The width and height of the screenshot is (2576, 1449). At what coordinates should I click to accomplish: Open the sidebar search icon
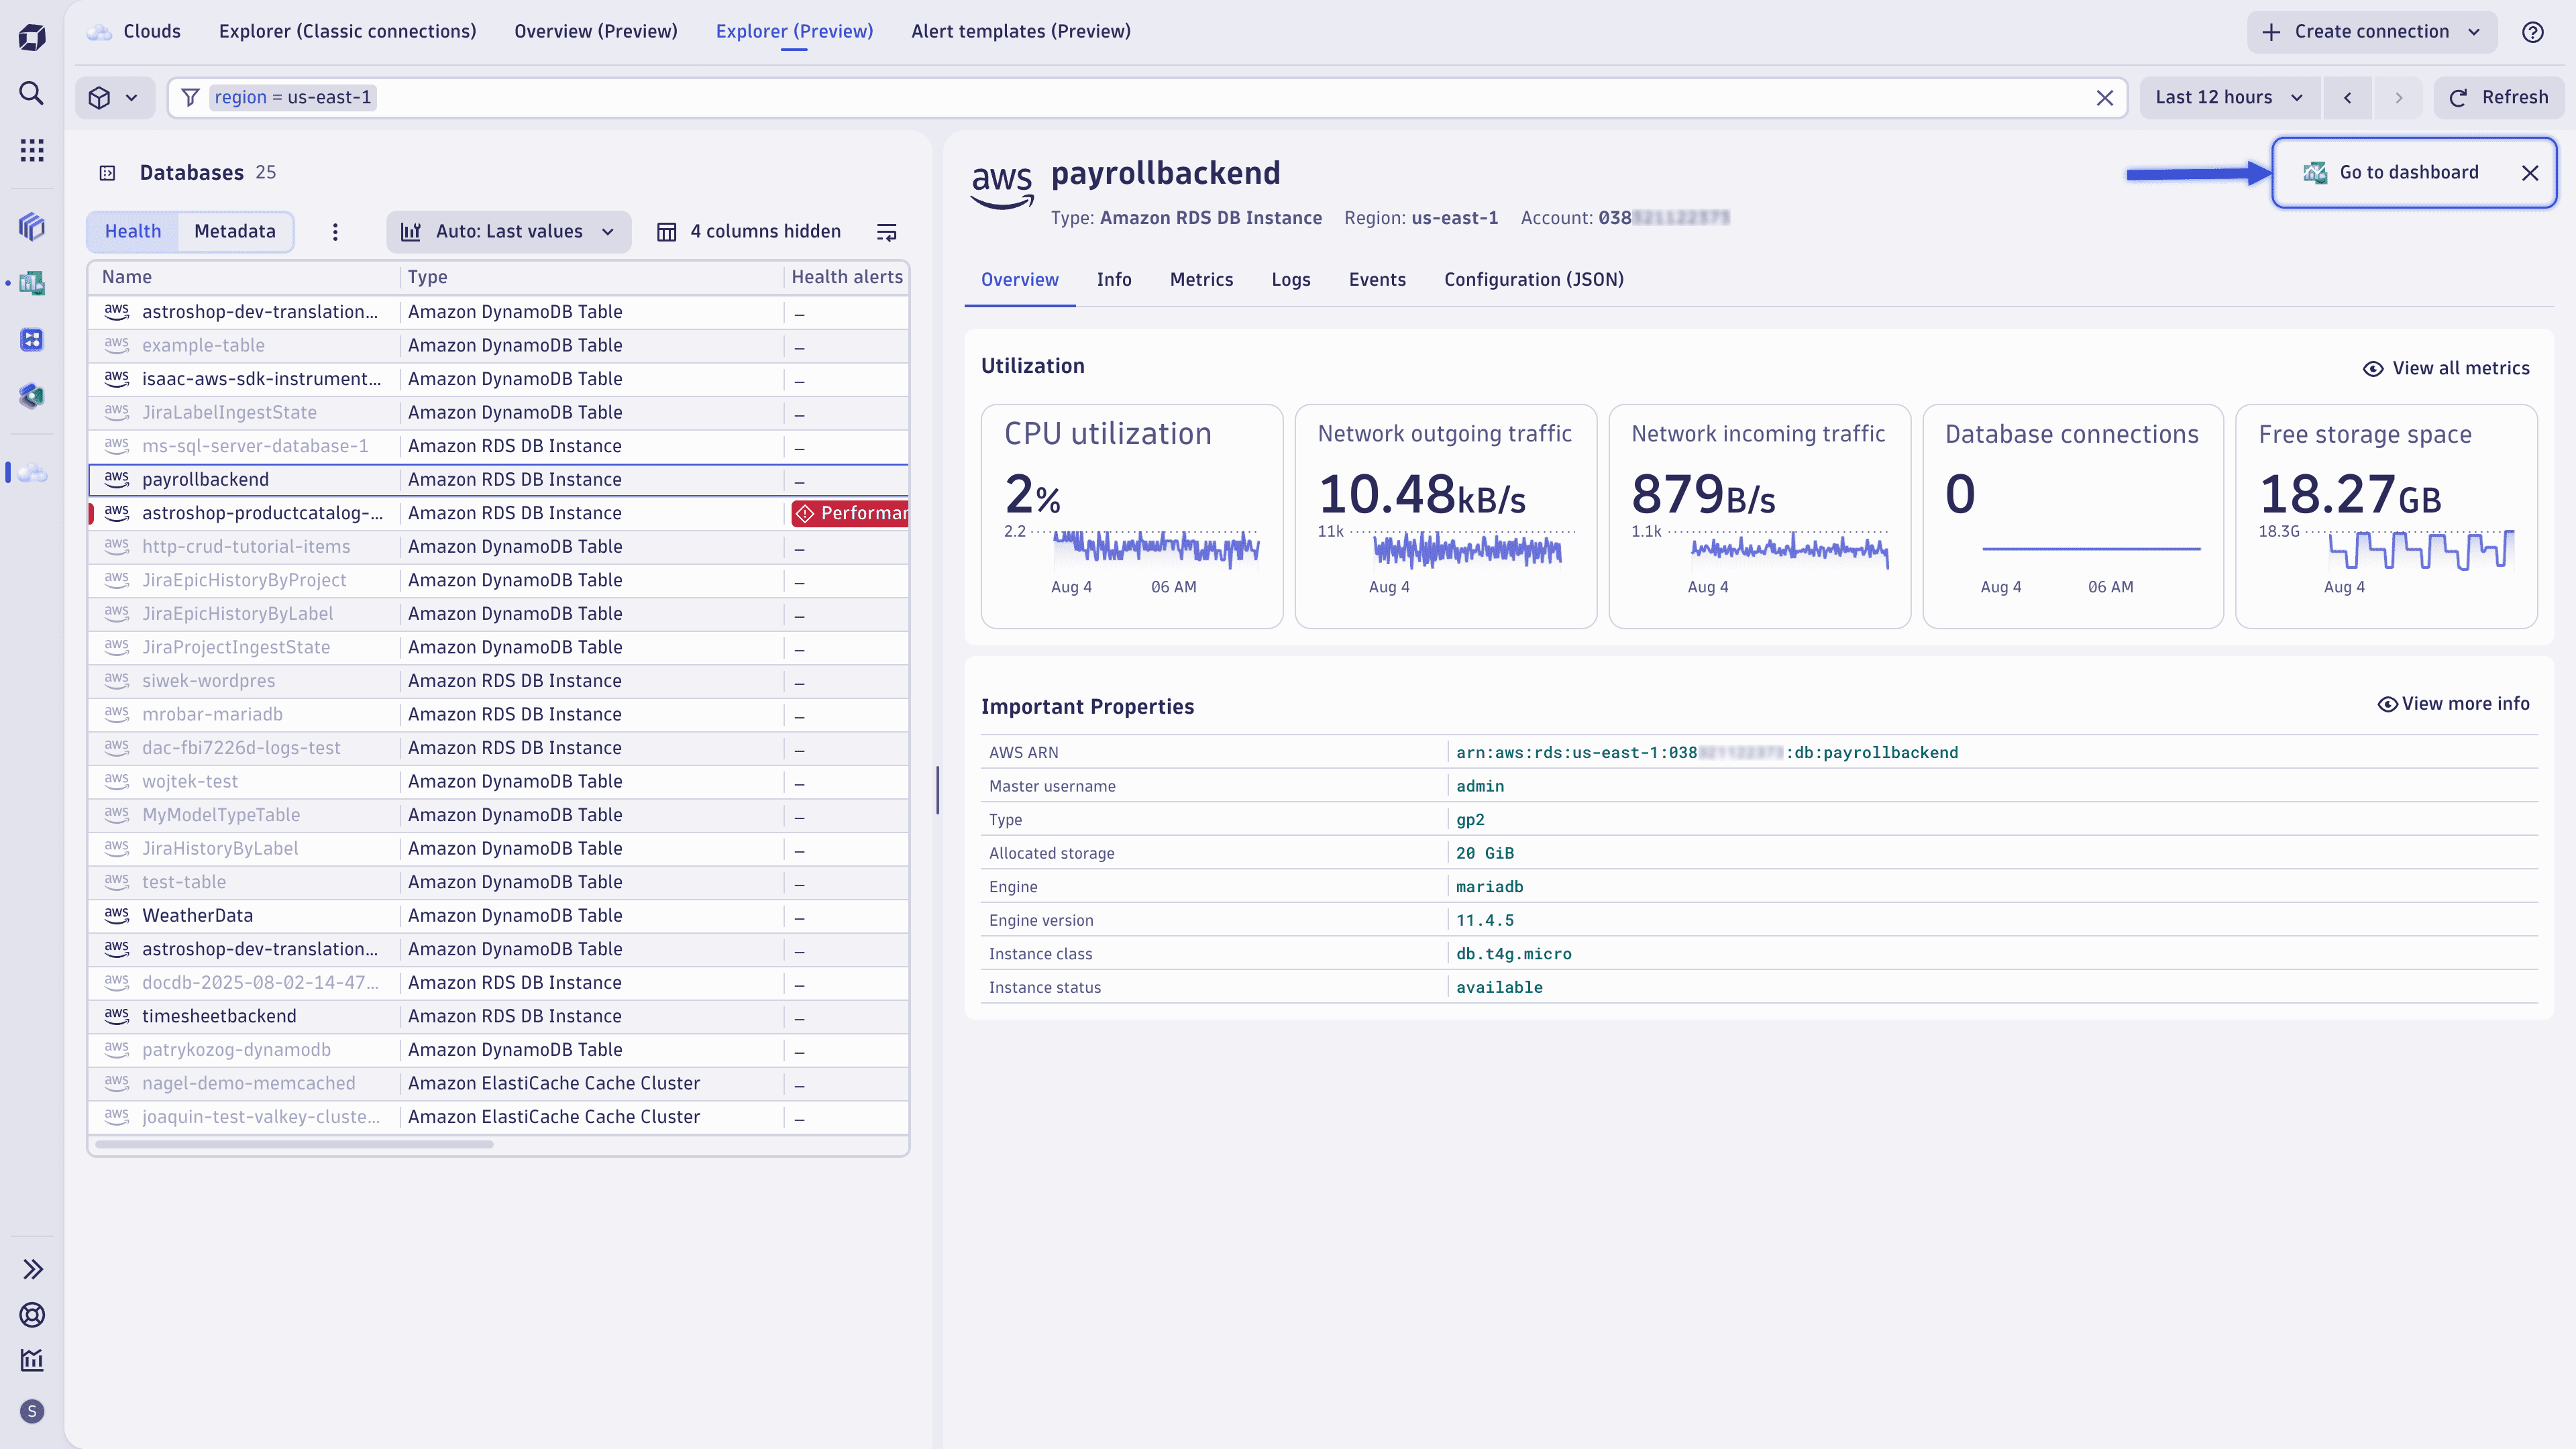pyautogui.click(x=32, y=94)
